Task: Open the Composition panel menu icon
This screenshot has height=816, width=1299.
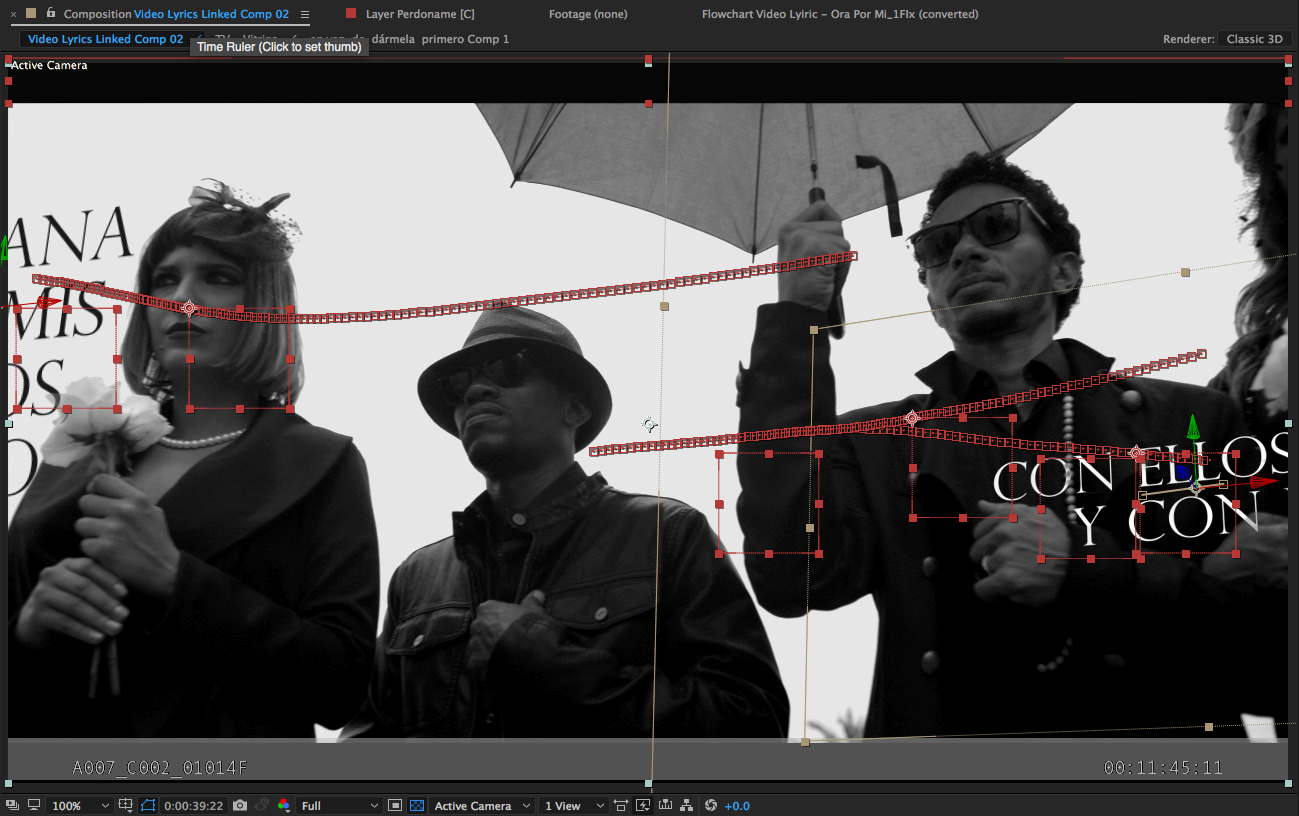Action: pyautogui.click(x=305, y=14)
